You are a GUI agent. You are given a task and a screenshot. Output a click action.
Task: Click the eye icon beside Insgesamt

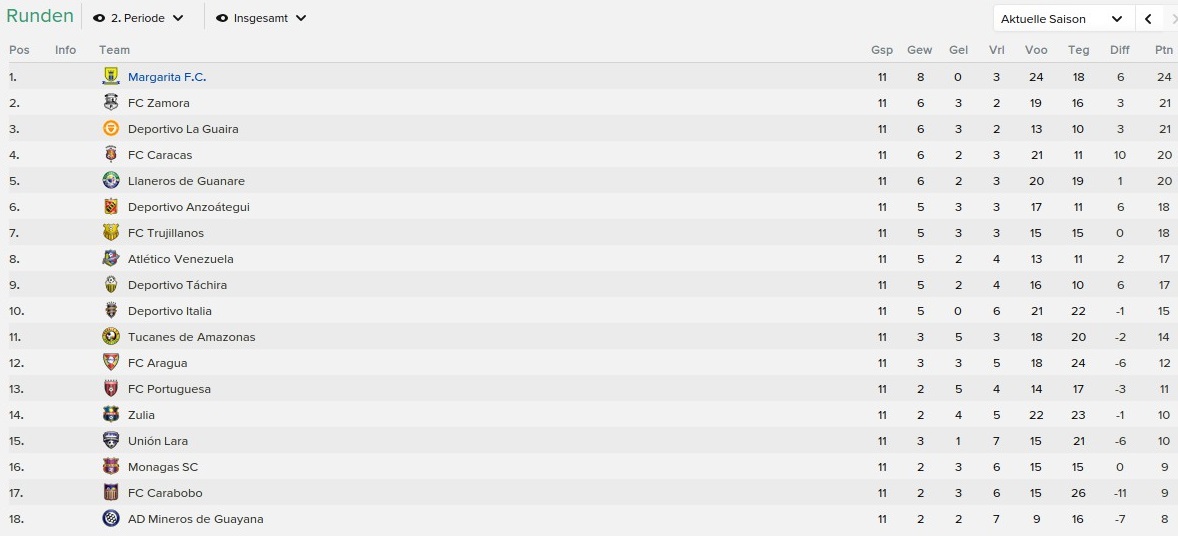point(222,18)
